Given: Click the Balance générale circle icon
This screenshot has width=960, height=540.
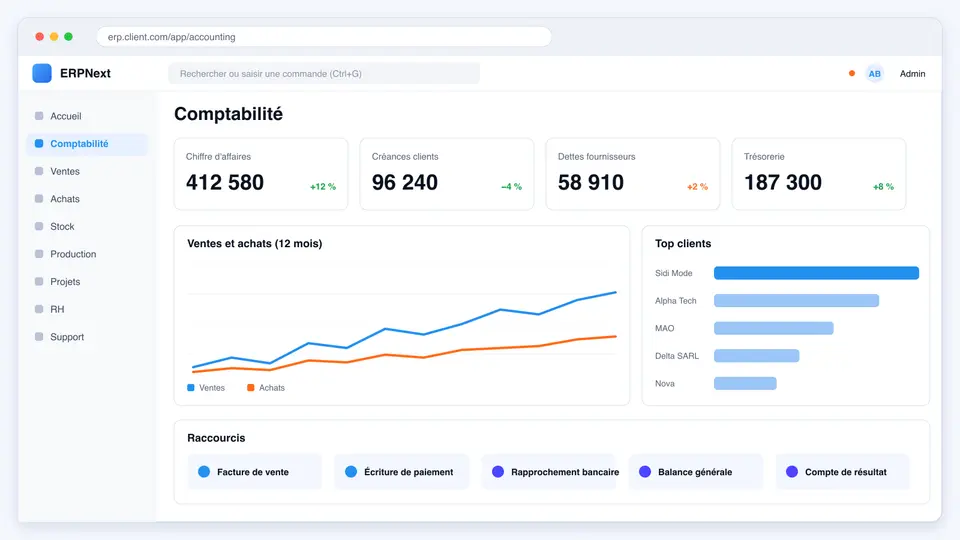Looking at the screenshot, I should (645, 471).
